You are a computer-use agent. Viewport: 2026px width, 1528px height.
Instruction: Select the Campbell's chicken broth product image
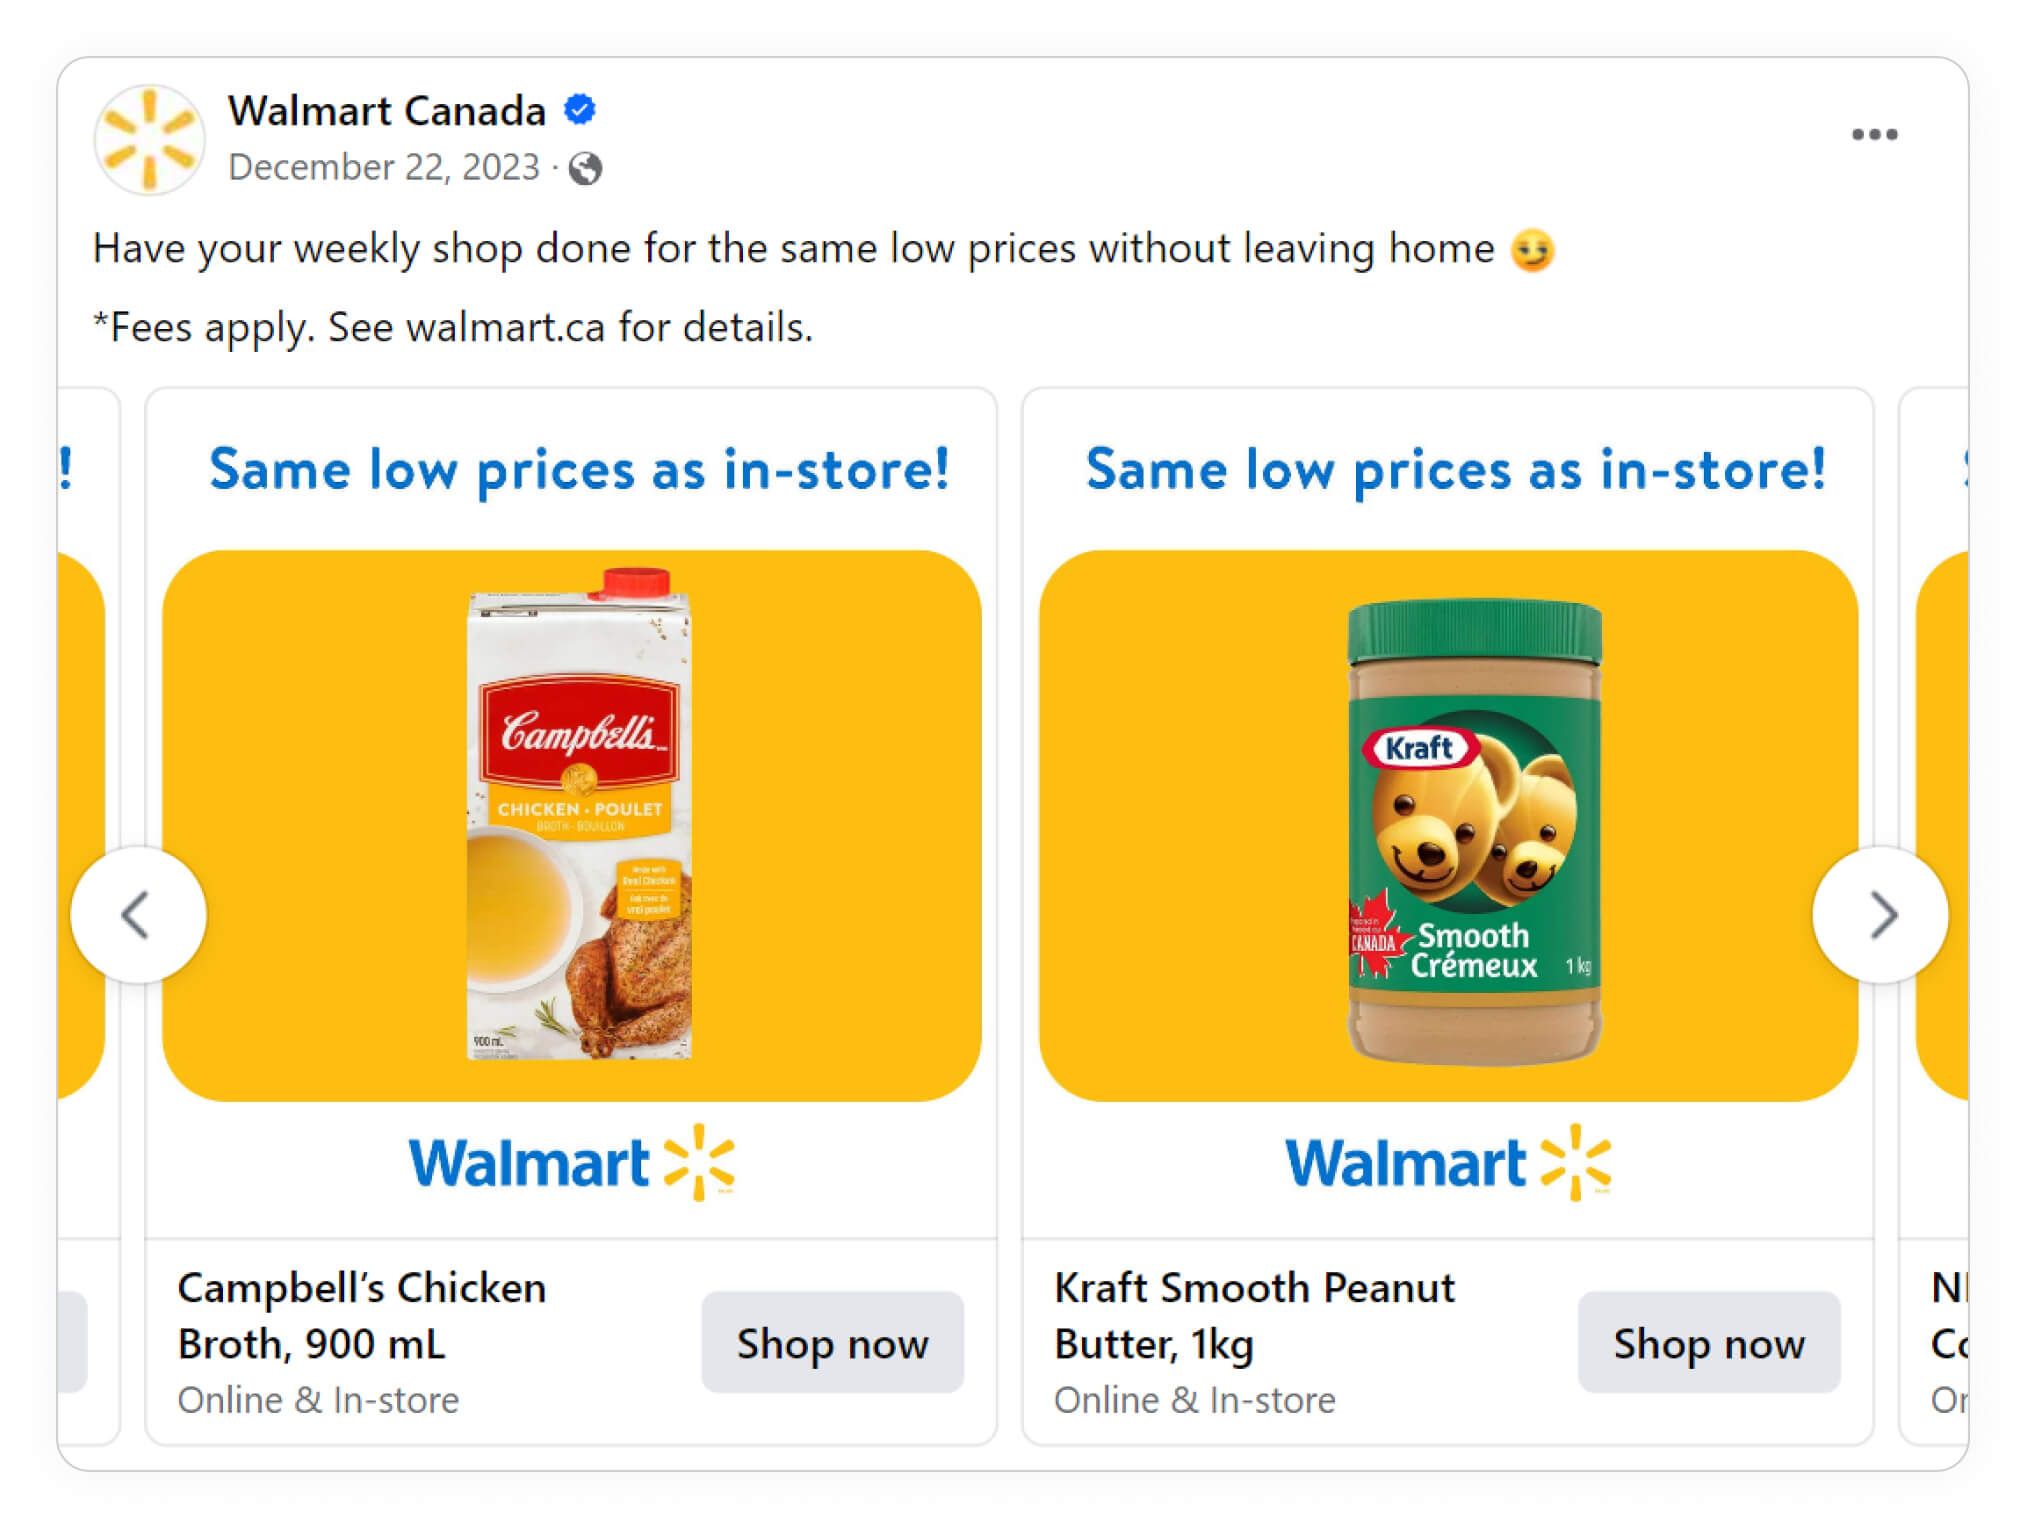[x=579, y=815]
